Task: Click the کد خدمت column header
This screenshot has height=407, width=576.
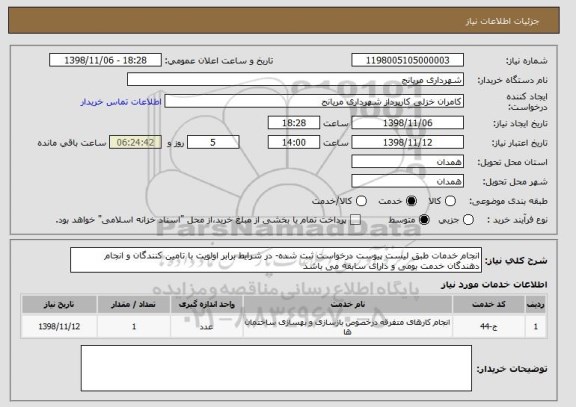Action: click(x=489, y=304)
